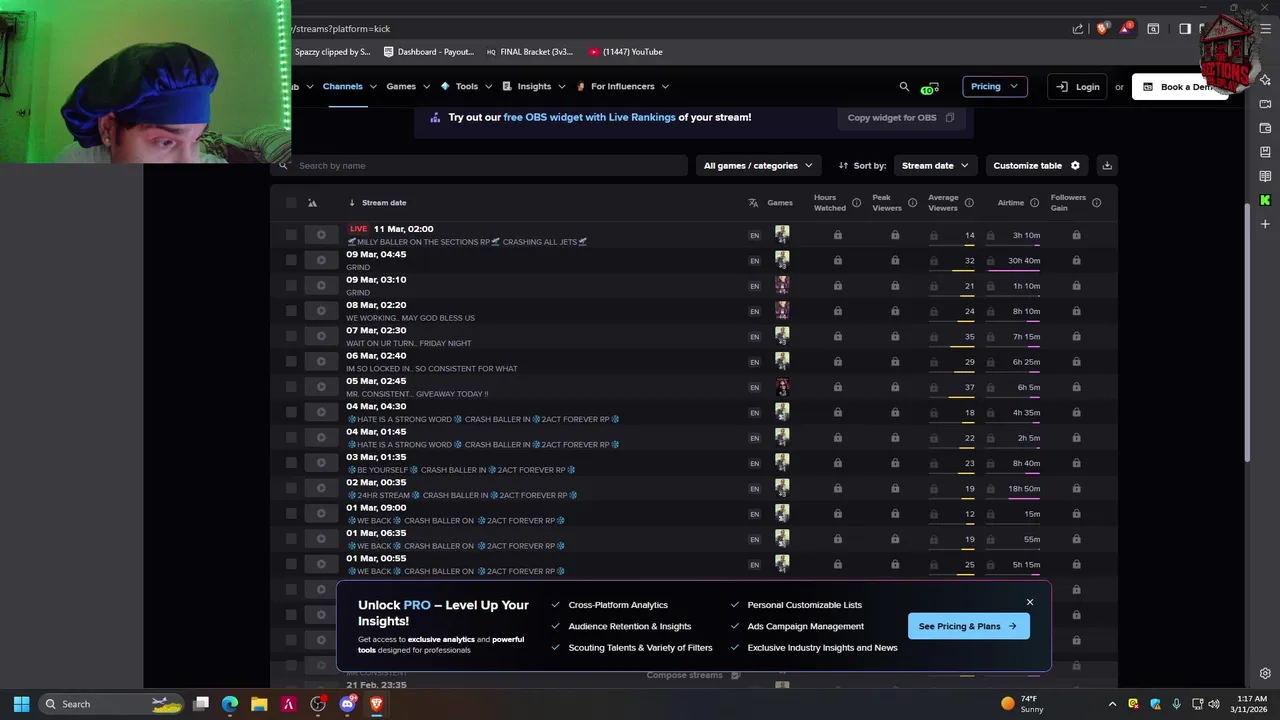The image size is (1280, 720).
Task: Open Brave Rewards triangle icon
Action: pyautogui.click(x=1127, y=29)
